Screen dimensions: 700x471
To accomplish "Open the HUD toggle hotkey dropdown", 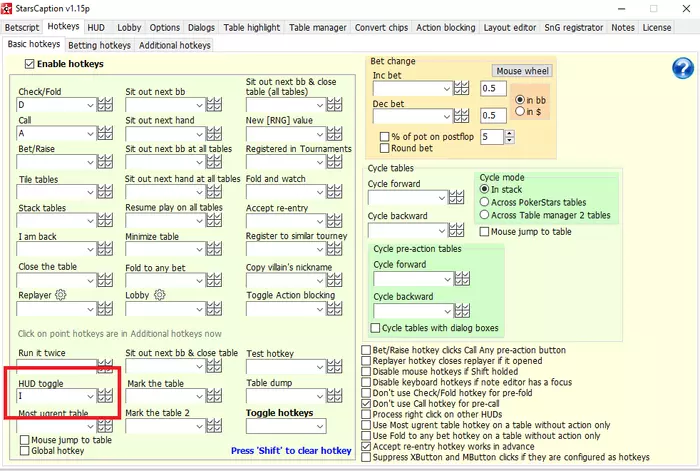I will [x=90, y=396].
